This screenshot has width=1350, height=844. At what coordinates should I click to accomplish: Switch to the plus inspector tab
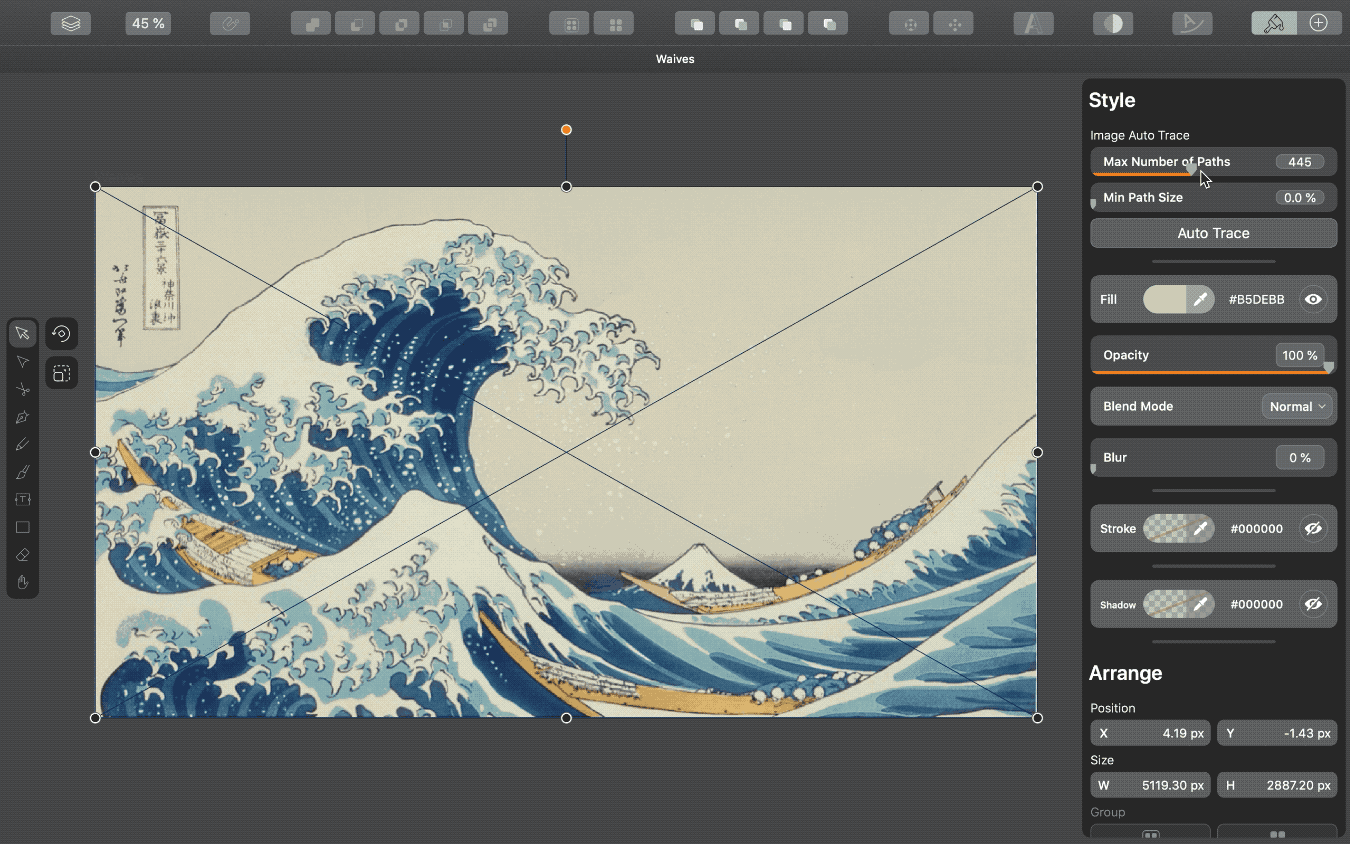1319,23
